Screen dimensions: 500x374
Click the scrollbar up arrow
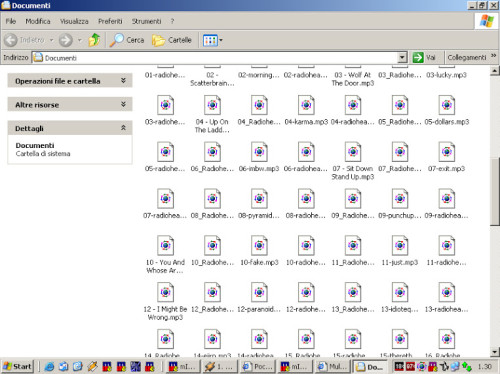point(495,71)
